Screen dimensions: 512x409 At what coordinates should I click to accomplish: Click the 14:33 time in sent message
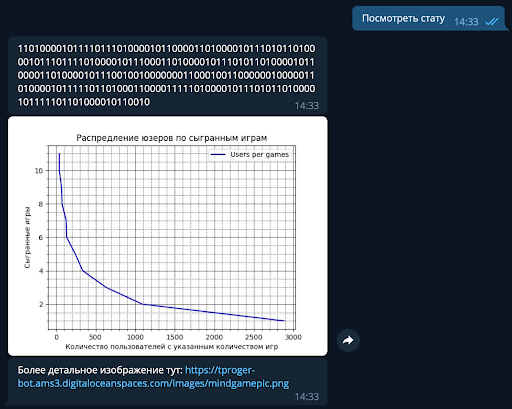point(466,22)
